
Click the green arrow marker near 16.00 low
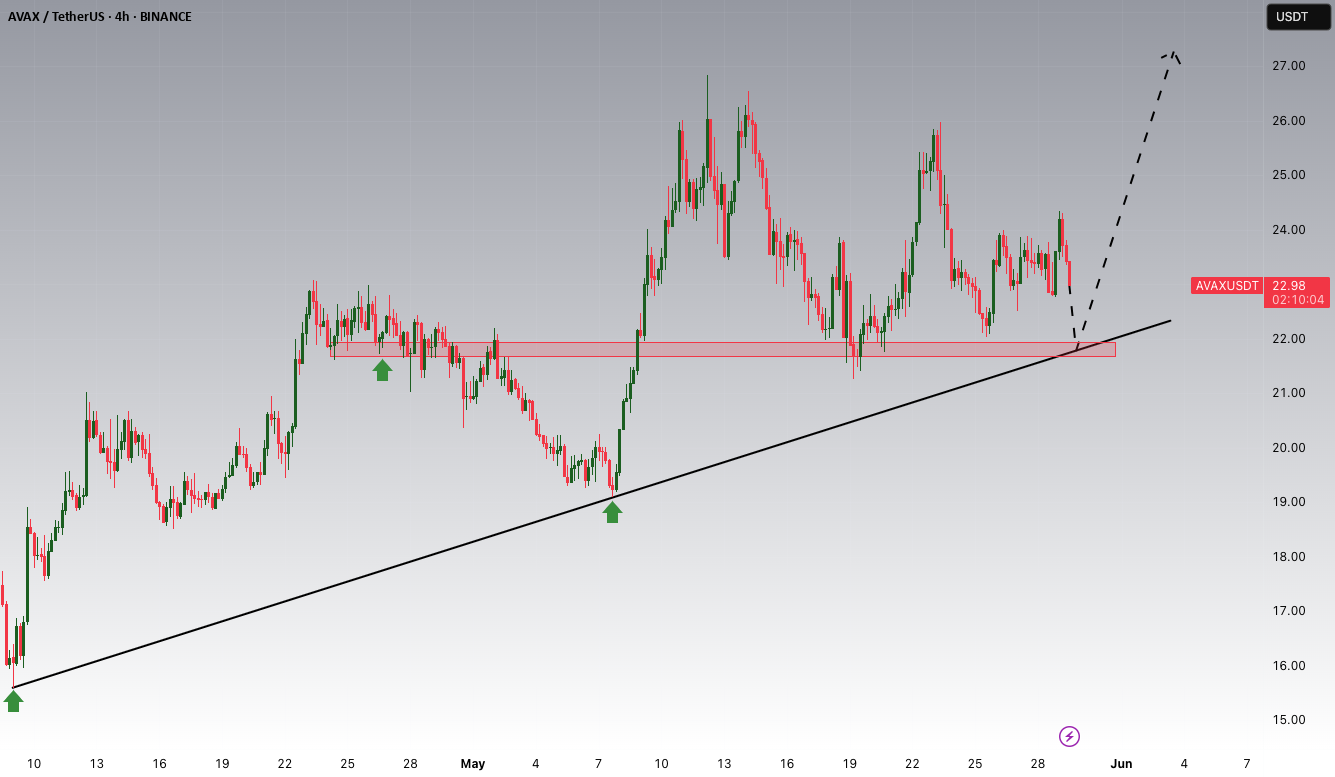13,701
